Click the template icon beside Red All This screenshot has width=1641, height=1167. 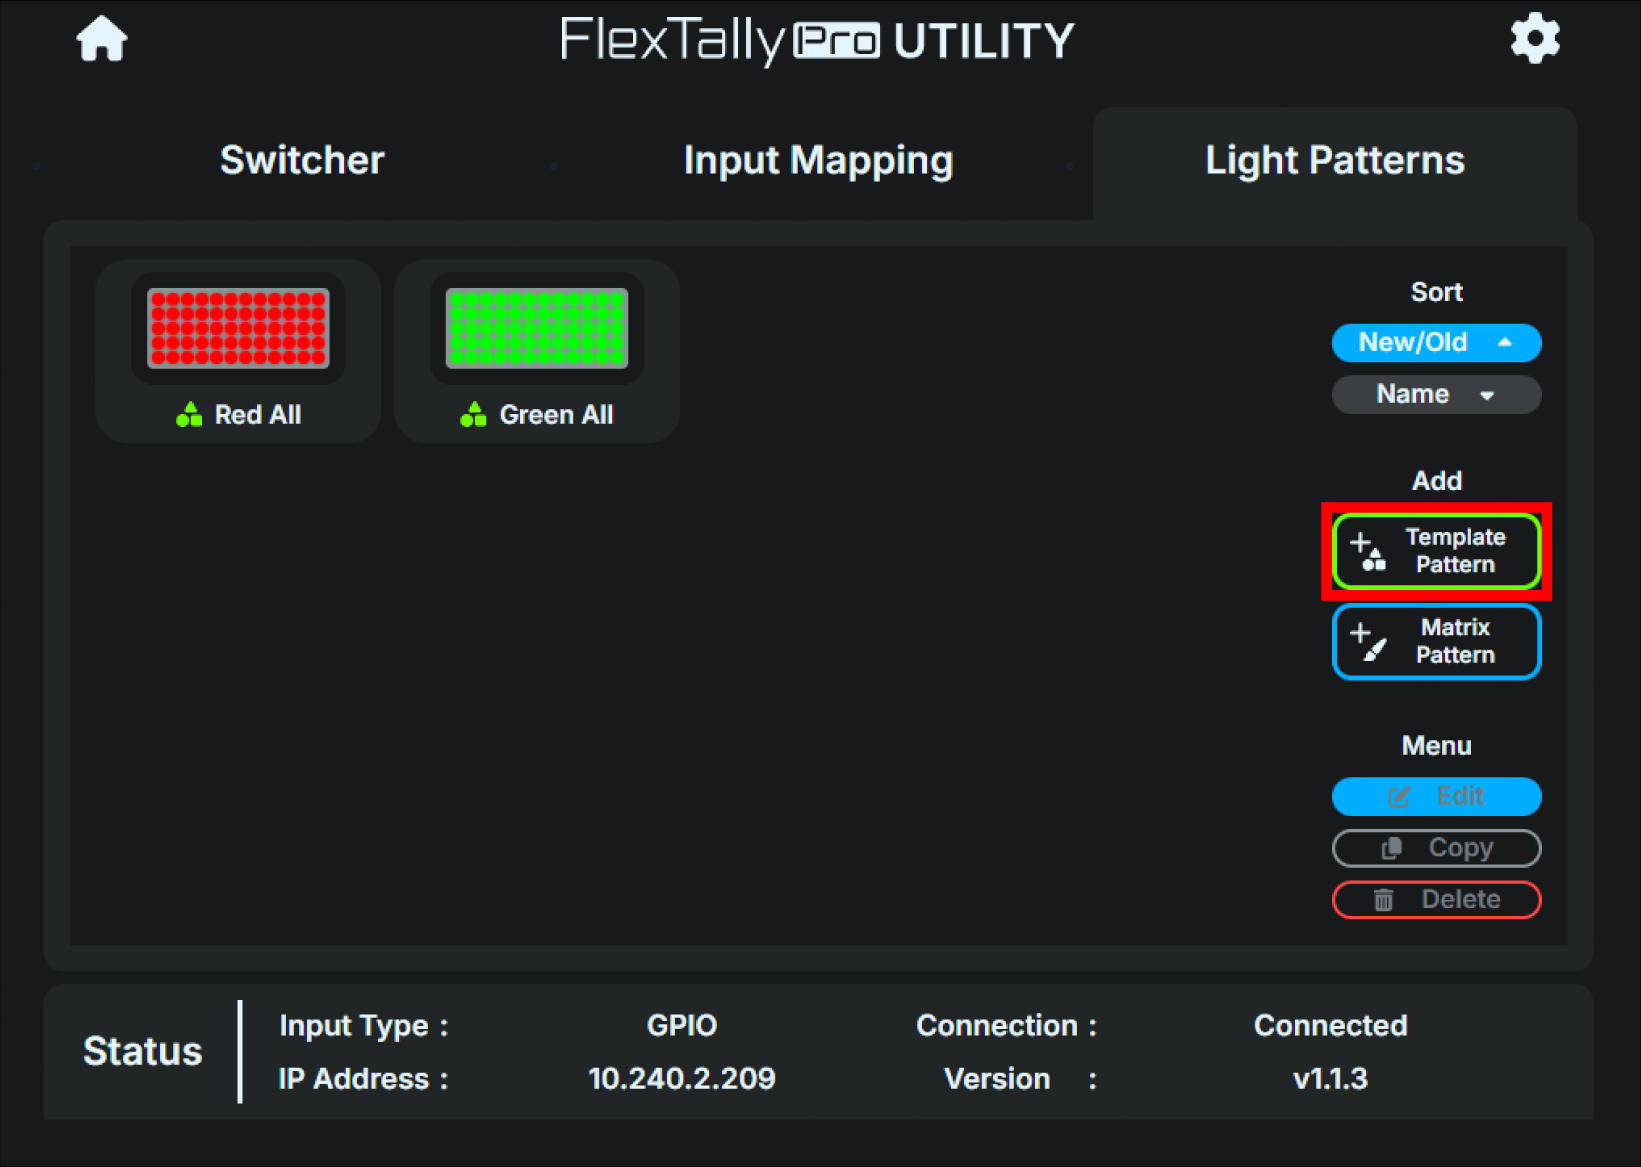189,415
